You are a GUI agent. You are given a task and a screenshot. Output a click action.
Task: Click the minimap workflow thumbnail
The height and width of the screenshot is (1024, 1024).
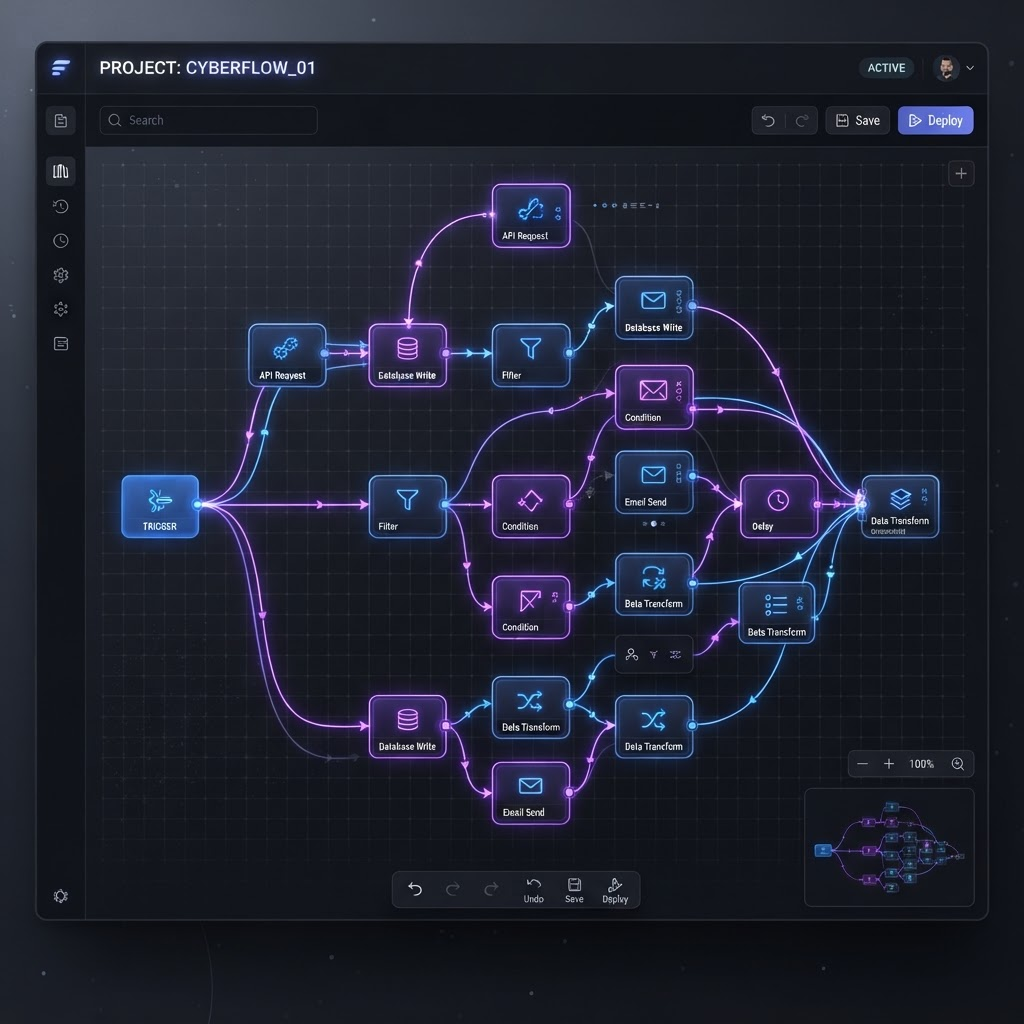889,847
